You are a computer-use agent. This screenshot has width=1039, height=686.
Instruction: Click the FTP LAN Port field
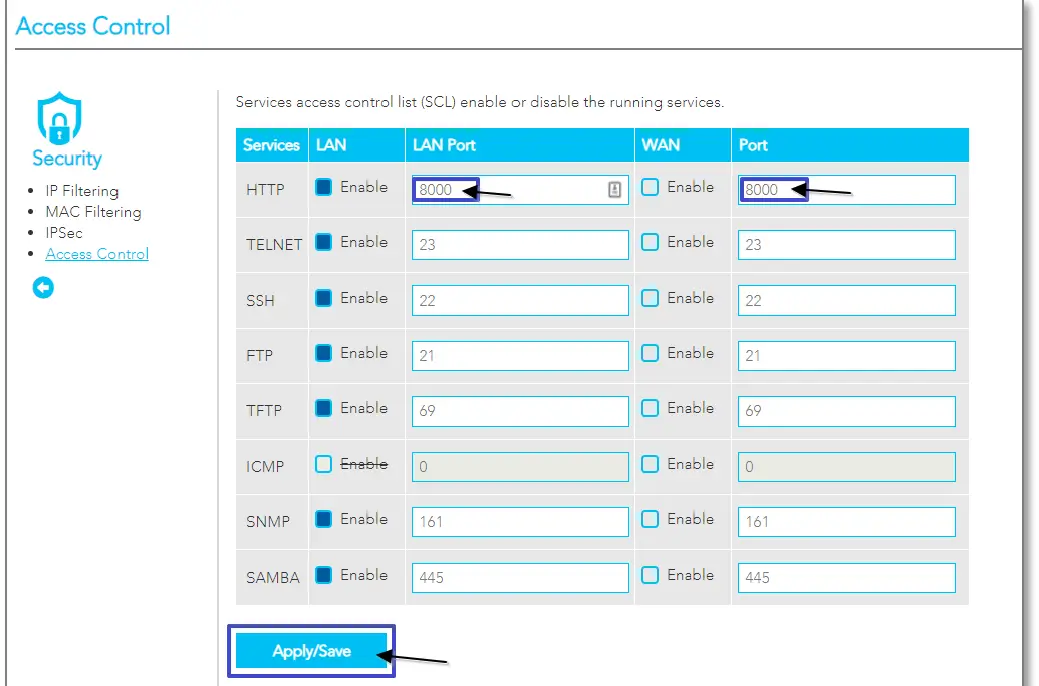(520, 355)
